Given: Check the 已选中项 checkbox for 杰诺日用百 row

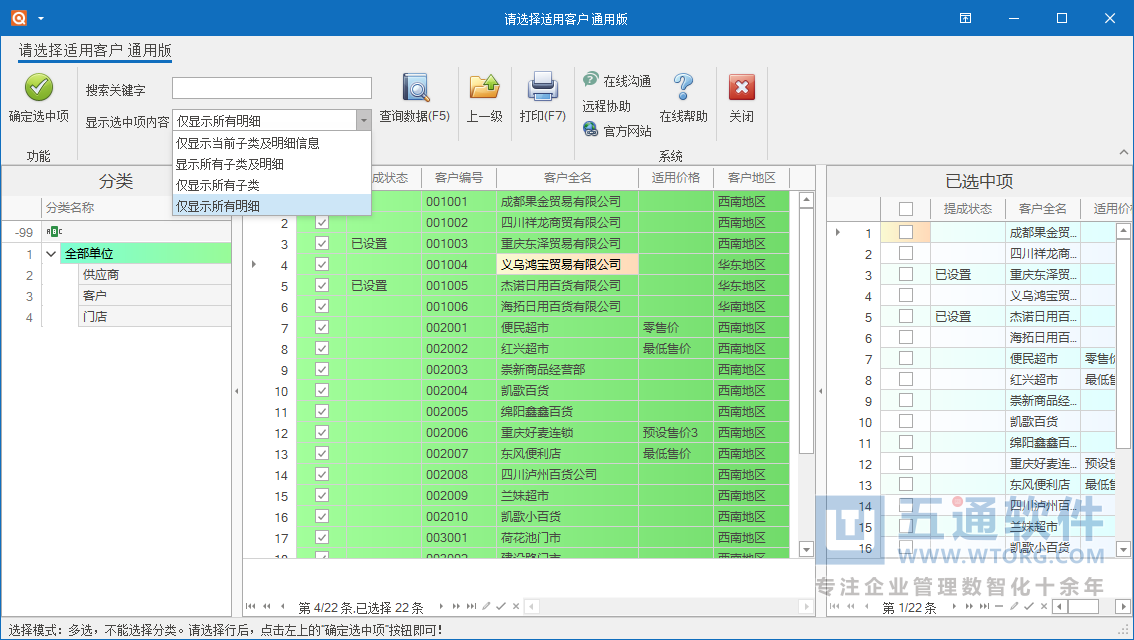Looking at the screenshot, I should coord(905,316).
